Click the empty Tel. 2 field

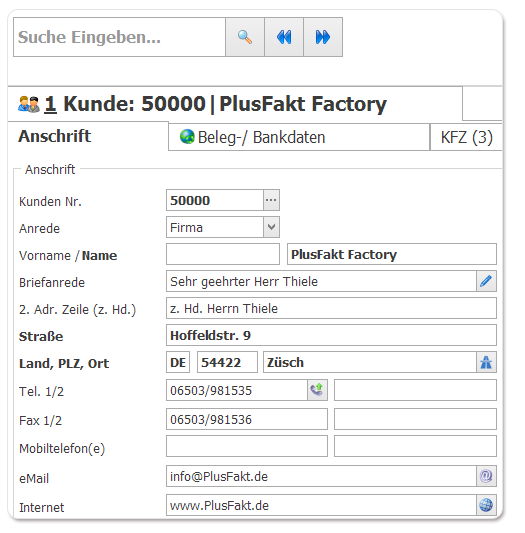pos(415,390)
